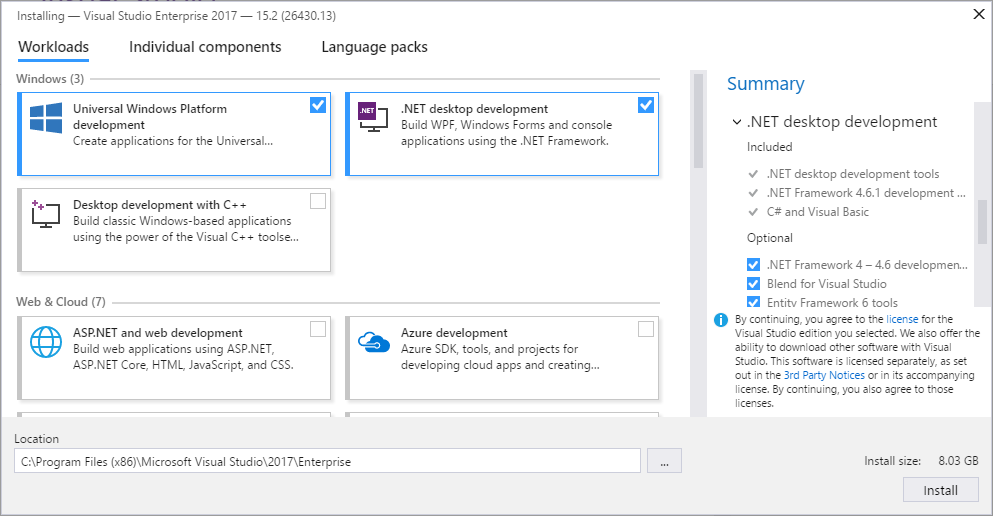Click the install Location path field
This screenshot has height=516, width=993.
(327, 461)
